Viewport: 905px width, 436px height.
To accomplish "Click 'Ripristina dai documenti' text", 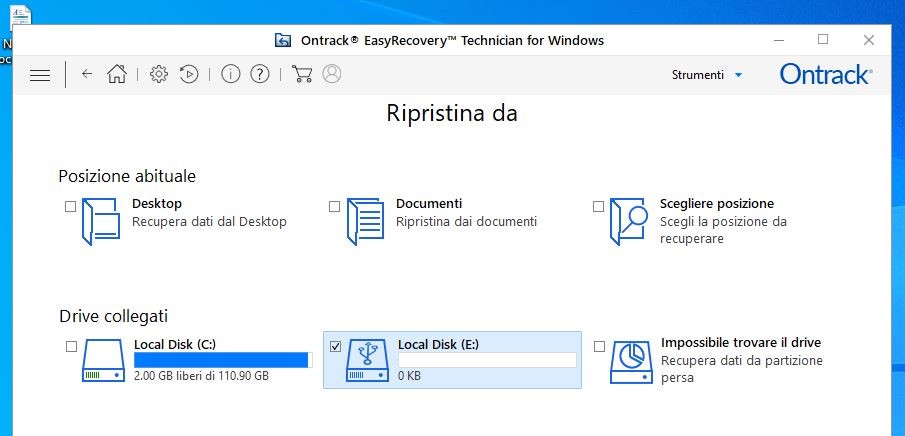I will click(466, 222).
